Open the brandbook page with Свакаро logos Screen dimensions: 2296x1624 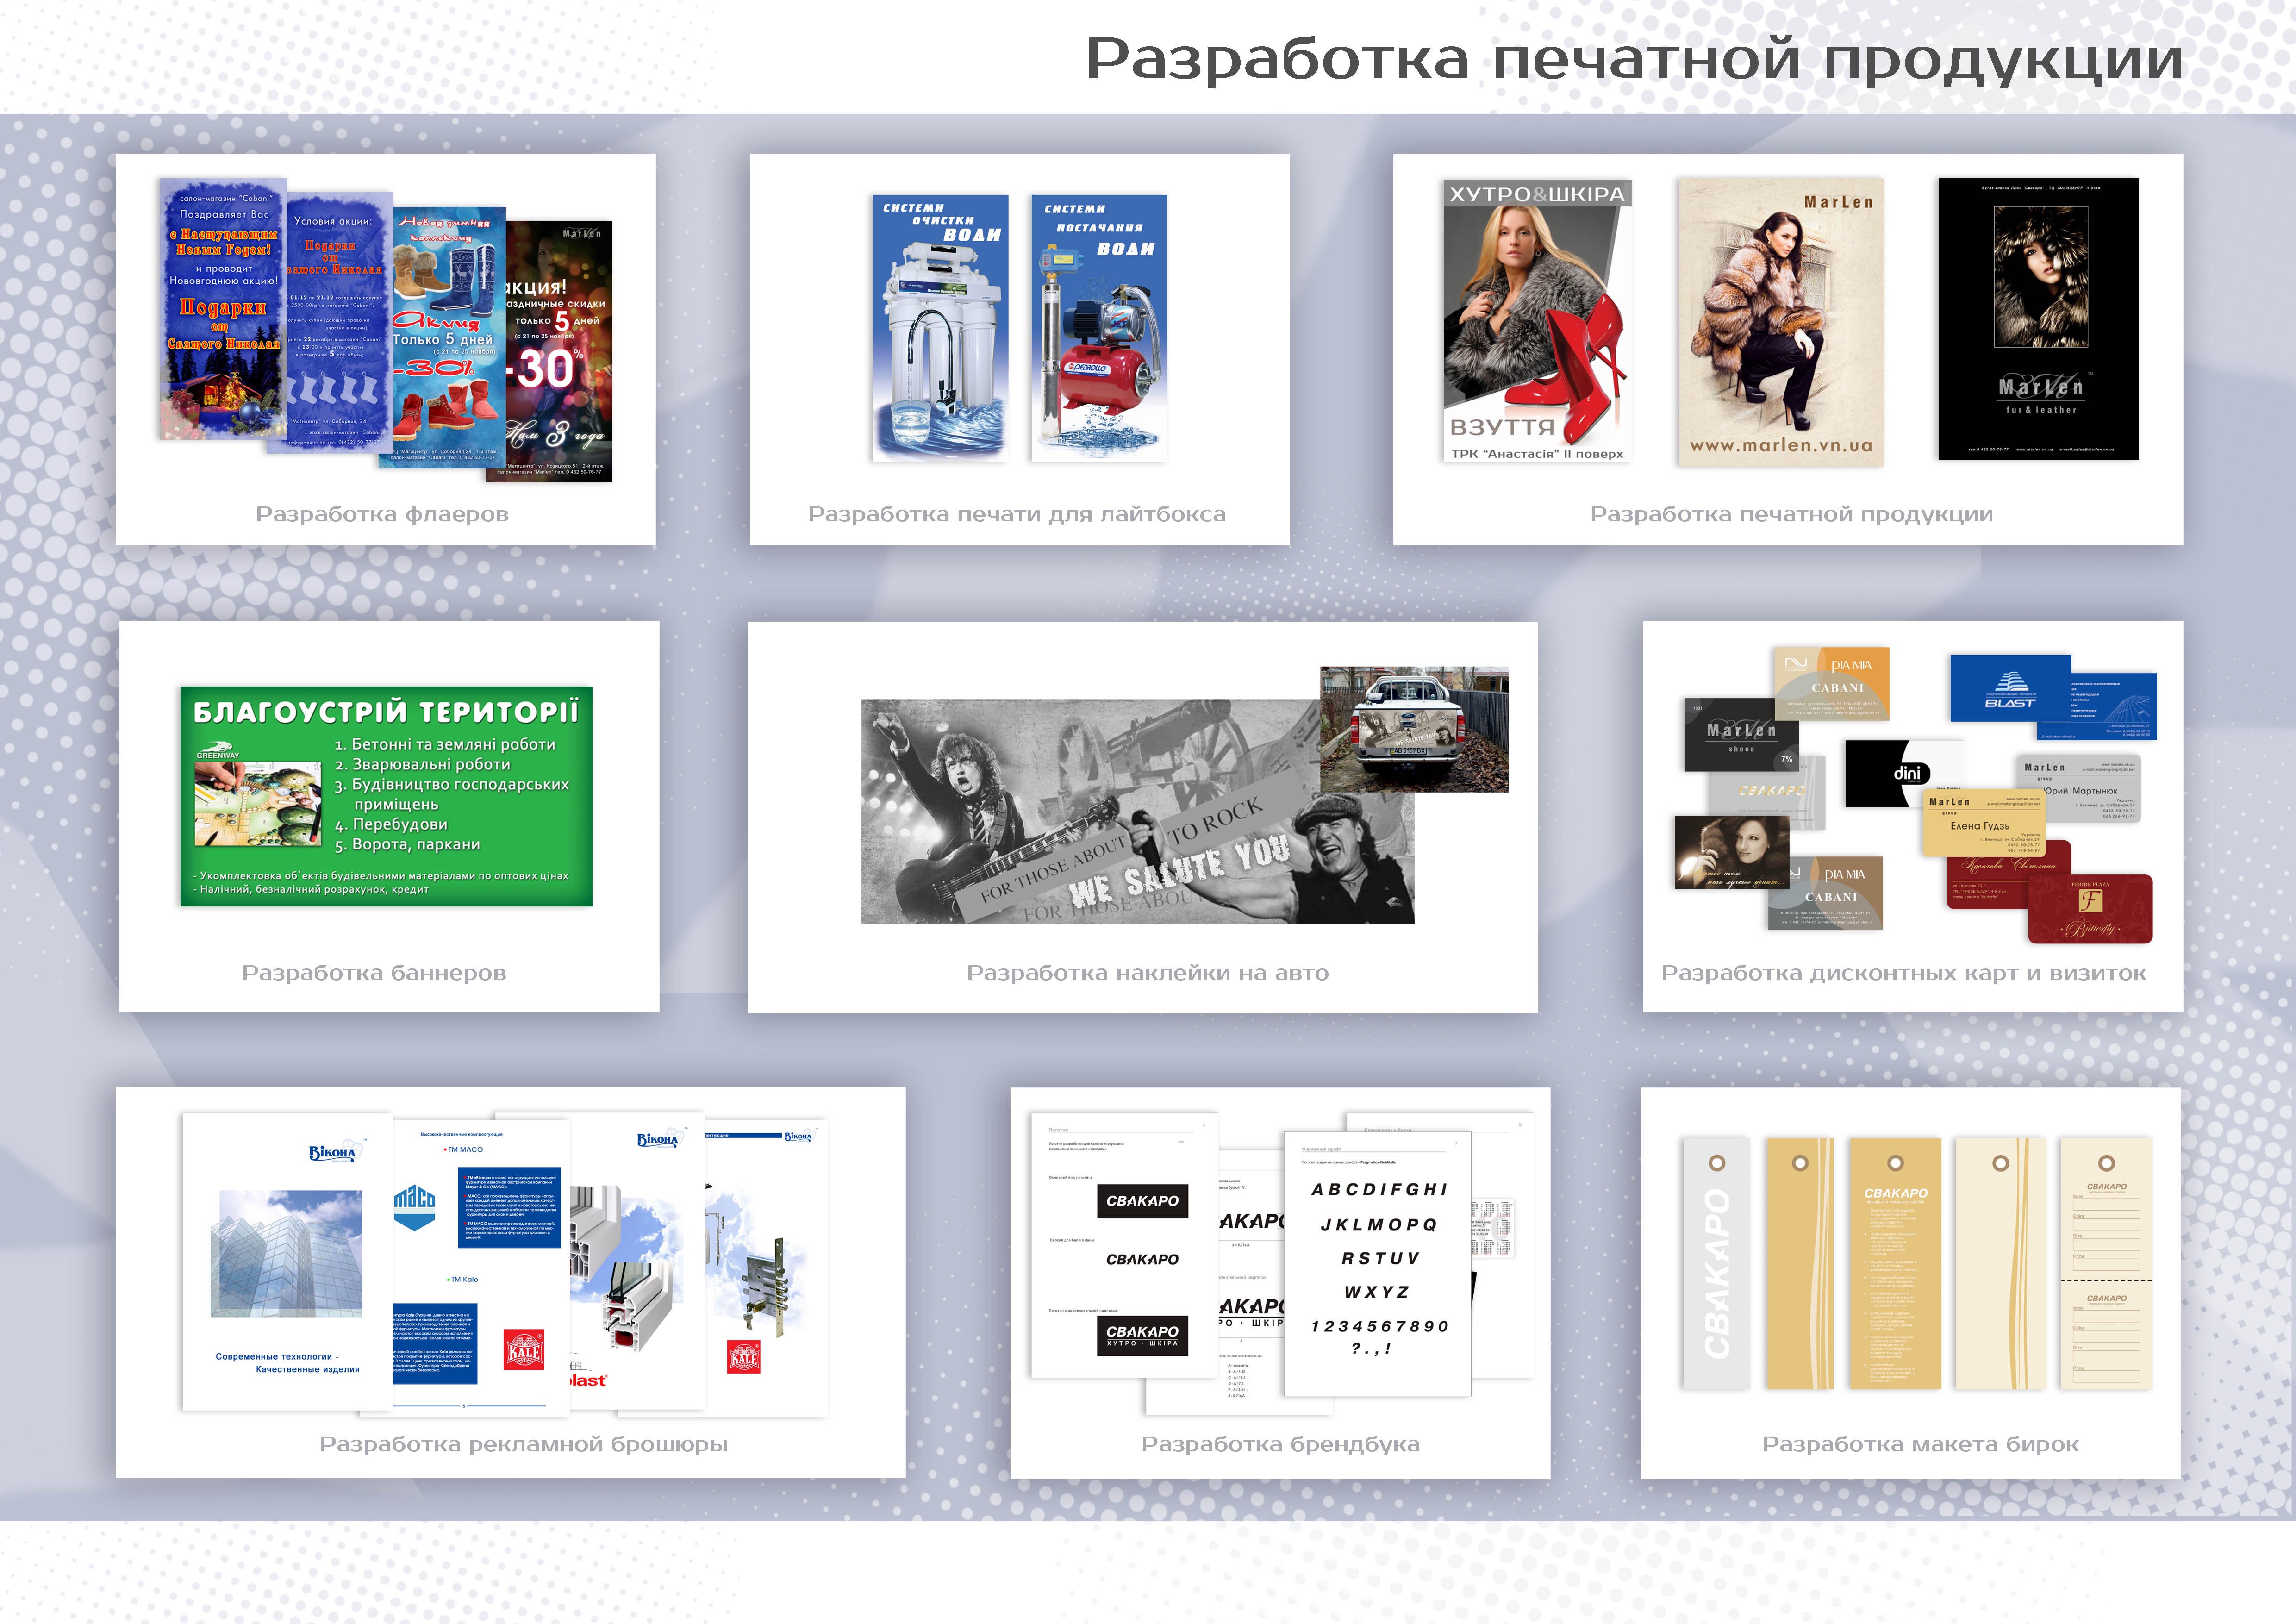pos(1124,1245)
